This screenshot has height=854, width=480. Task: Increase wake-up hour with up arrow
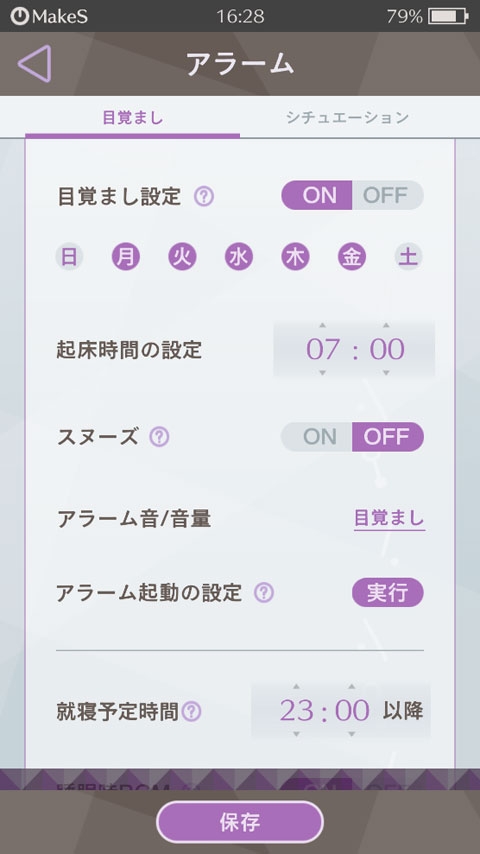click(323, 326)
